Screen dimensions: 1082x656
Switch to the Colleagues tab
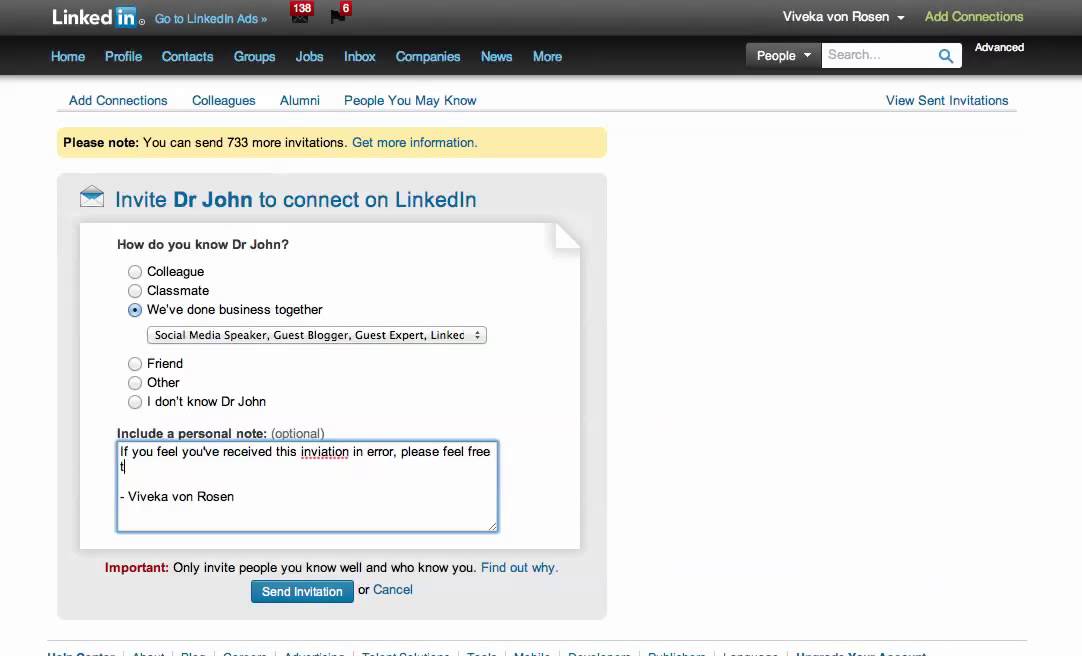point(224,101)
